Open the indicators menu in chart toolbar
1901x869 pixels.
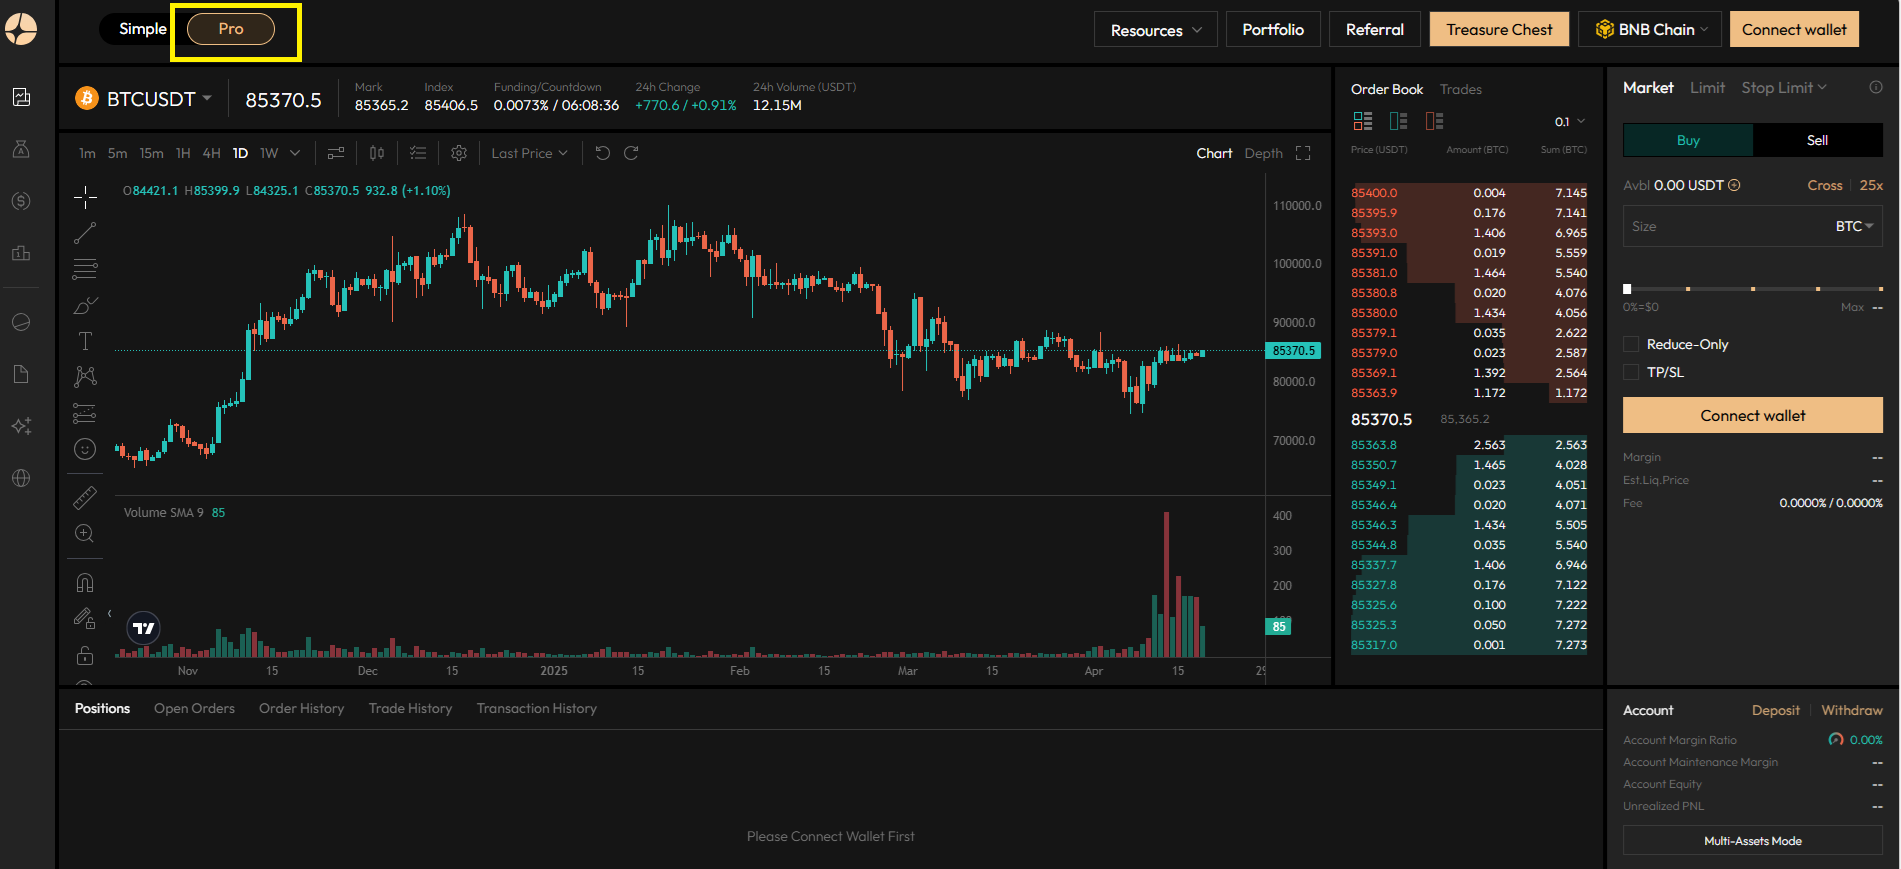pyautogui.click(x=336, y=153)
